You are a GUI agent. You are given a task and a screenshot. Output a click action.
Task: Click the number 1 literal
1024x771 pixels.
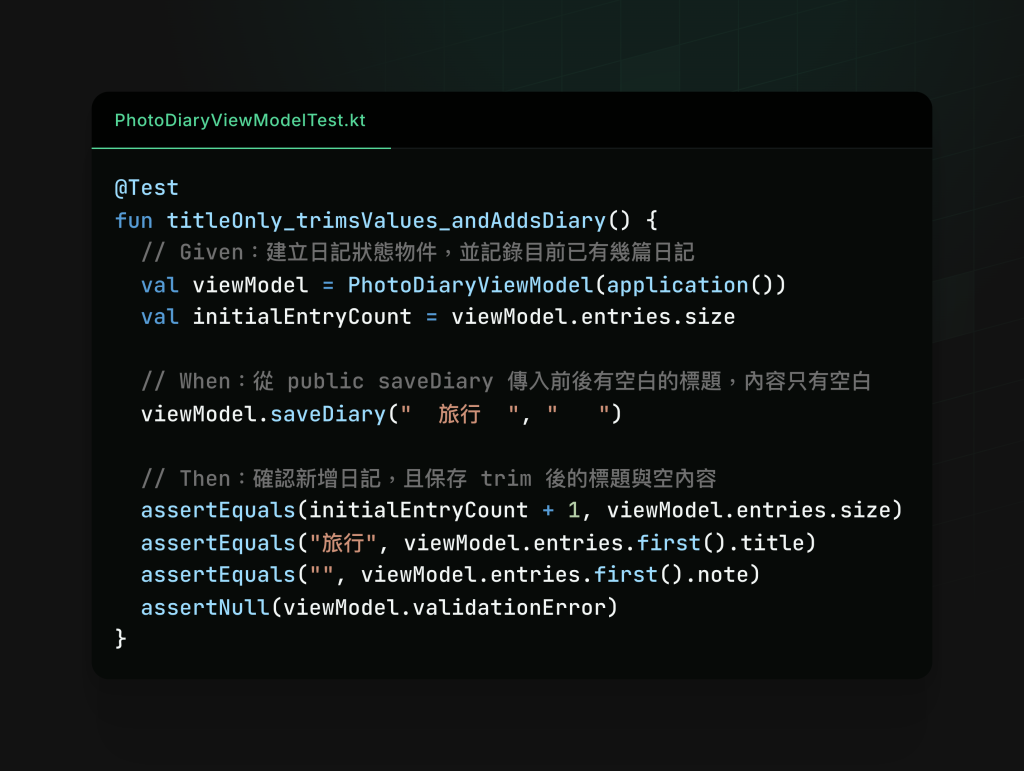(573, 511)
